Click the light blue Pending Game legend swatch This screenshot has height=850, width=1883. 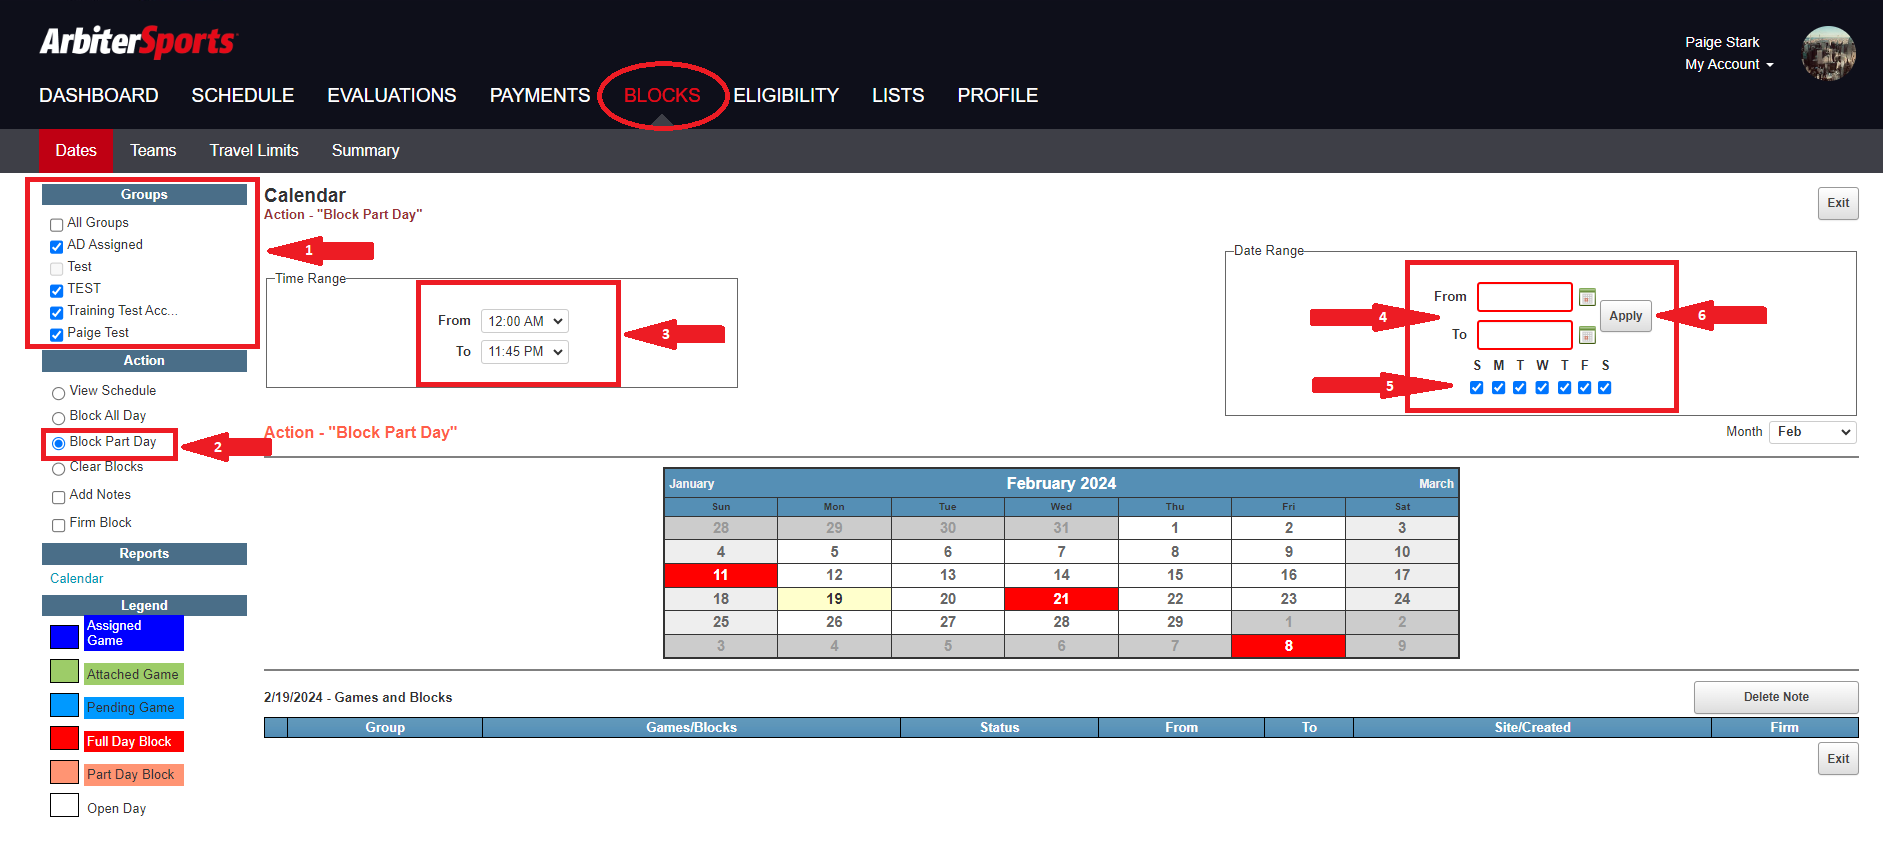[64, 705]
